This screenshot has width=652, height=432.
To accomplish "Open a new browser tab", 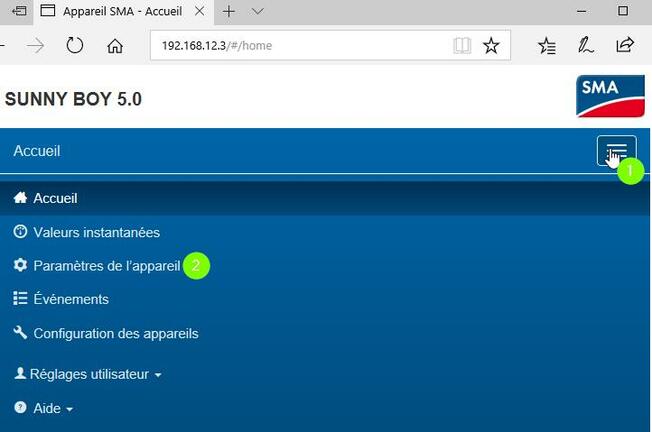I will click(x=229, y=11).
